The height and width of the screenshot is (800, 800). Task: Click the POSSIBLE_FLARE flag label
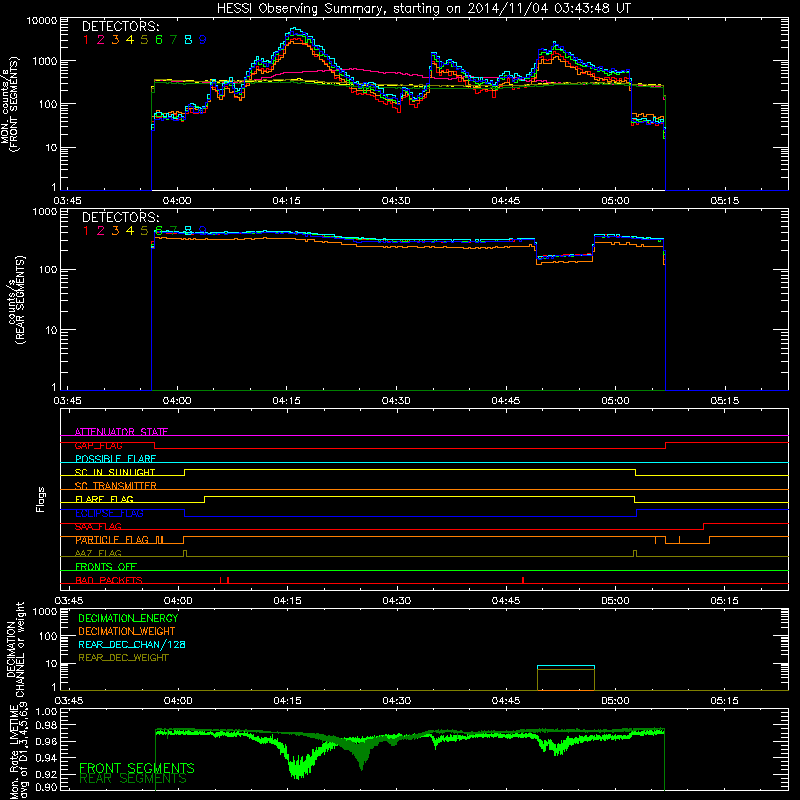(x=115, y=459)
